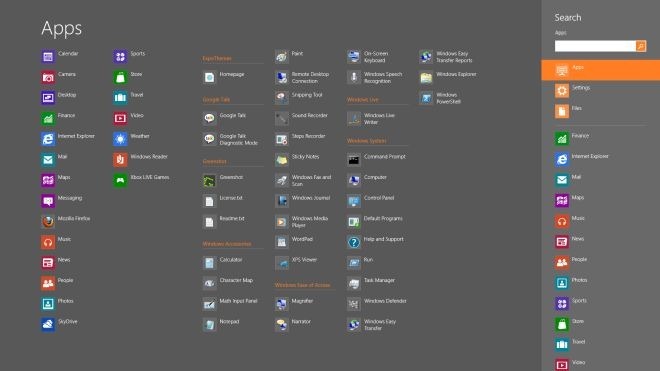Launch Windows Reader
The width and height of the screenshot is (660, 371).
[x=120, y=160]
